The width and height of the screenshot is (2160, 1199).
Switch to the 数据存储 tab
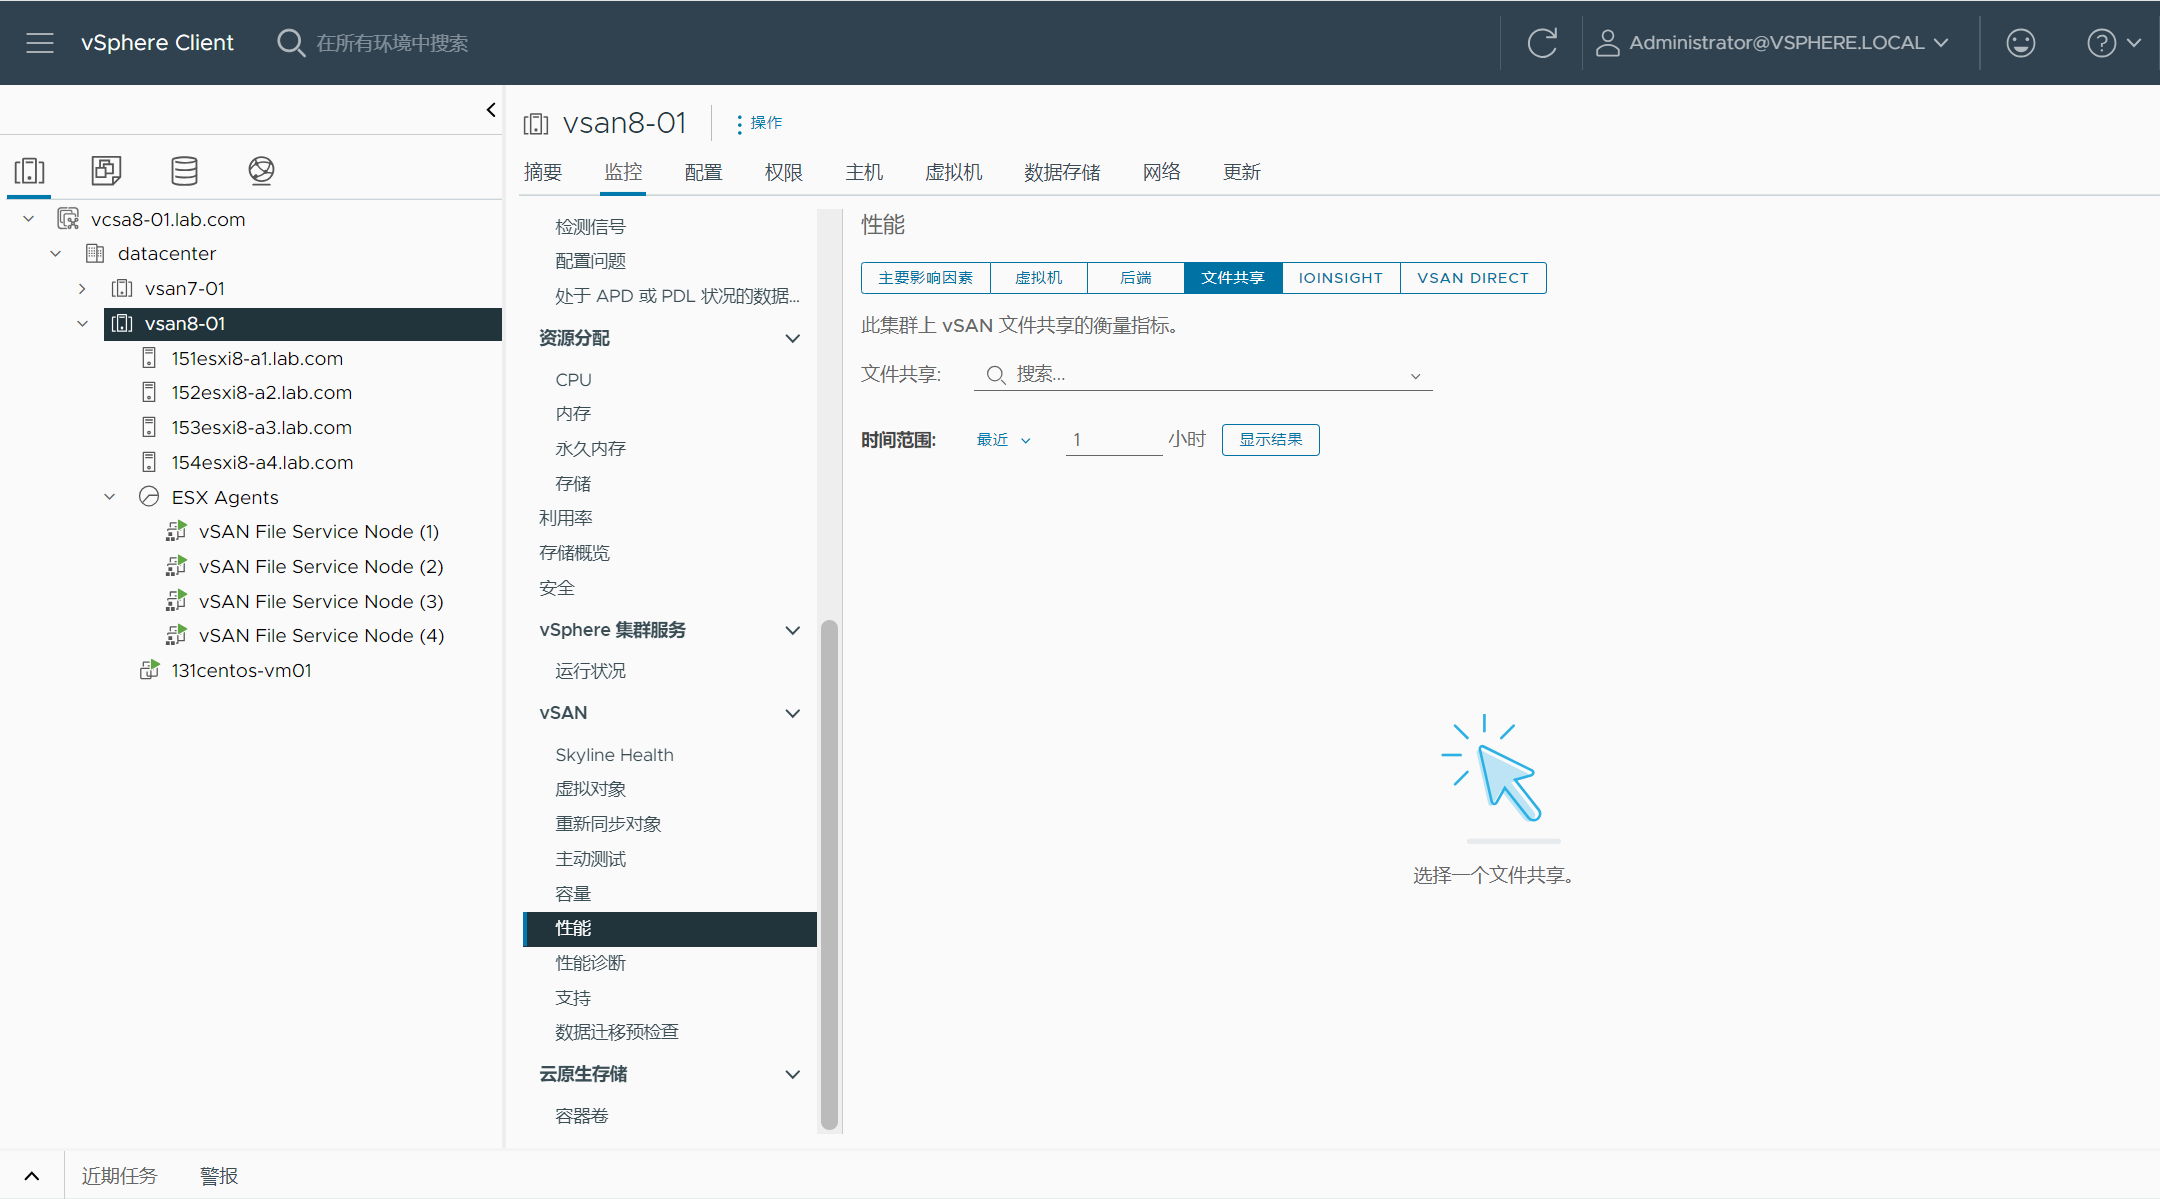(1062, 172)
